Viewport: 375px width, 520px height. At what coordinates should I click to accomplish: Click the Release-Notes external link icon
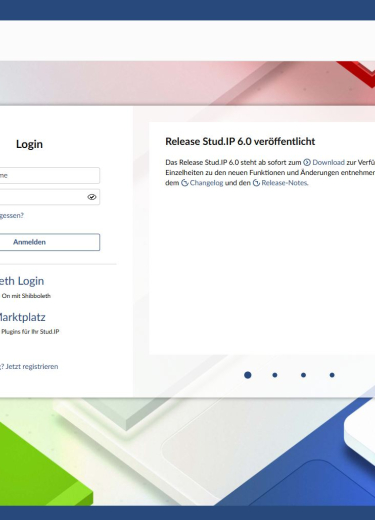tap(256, 183)
